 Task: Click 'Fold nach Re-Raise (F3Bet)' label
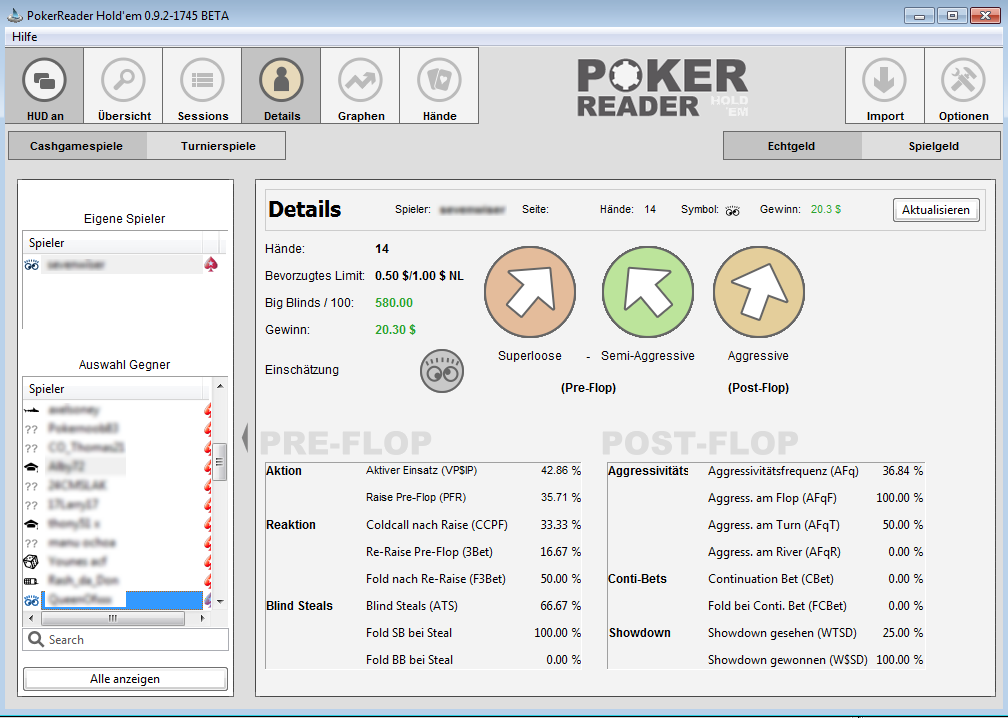pos(436,579)
